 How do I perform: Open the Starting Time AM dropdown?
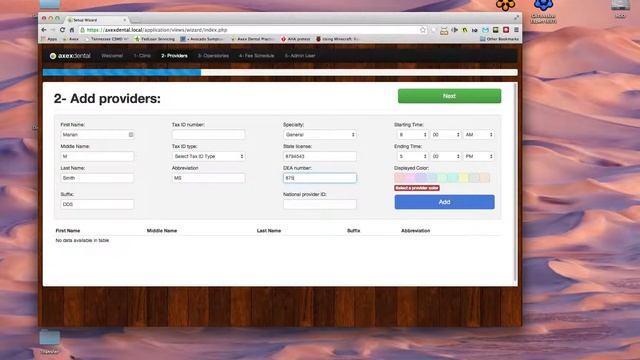479,135
